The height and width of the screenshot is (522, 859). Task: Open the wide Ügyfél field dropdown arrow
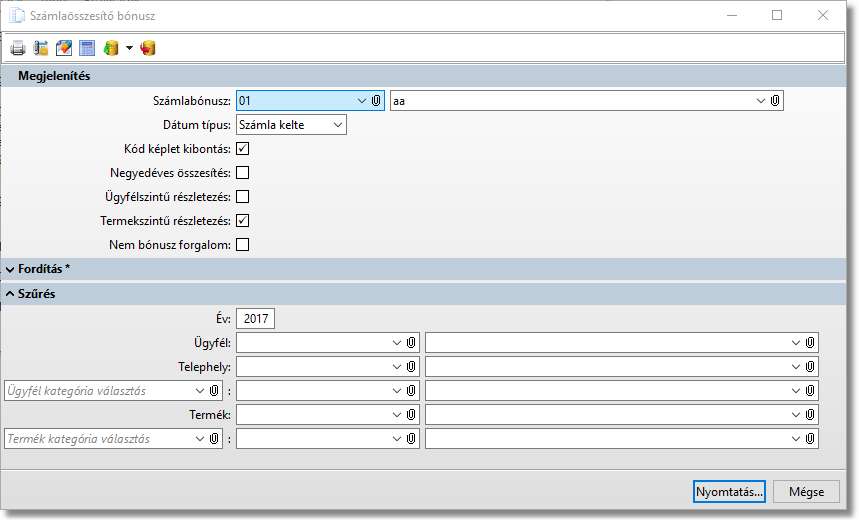(x=795, y=343)
